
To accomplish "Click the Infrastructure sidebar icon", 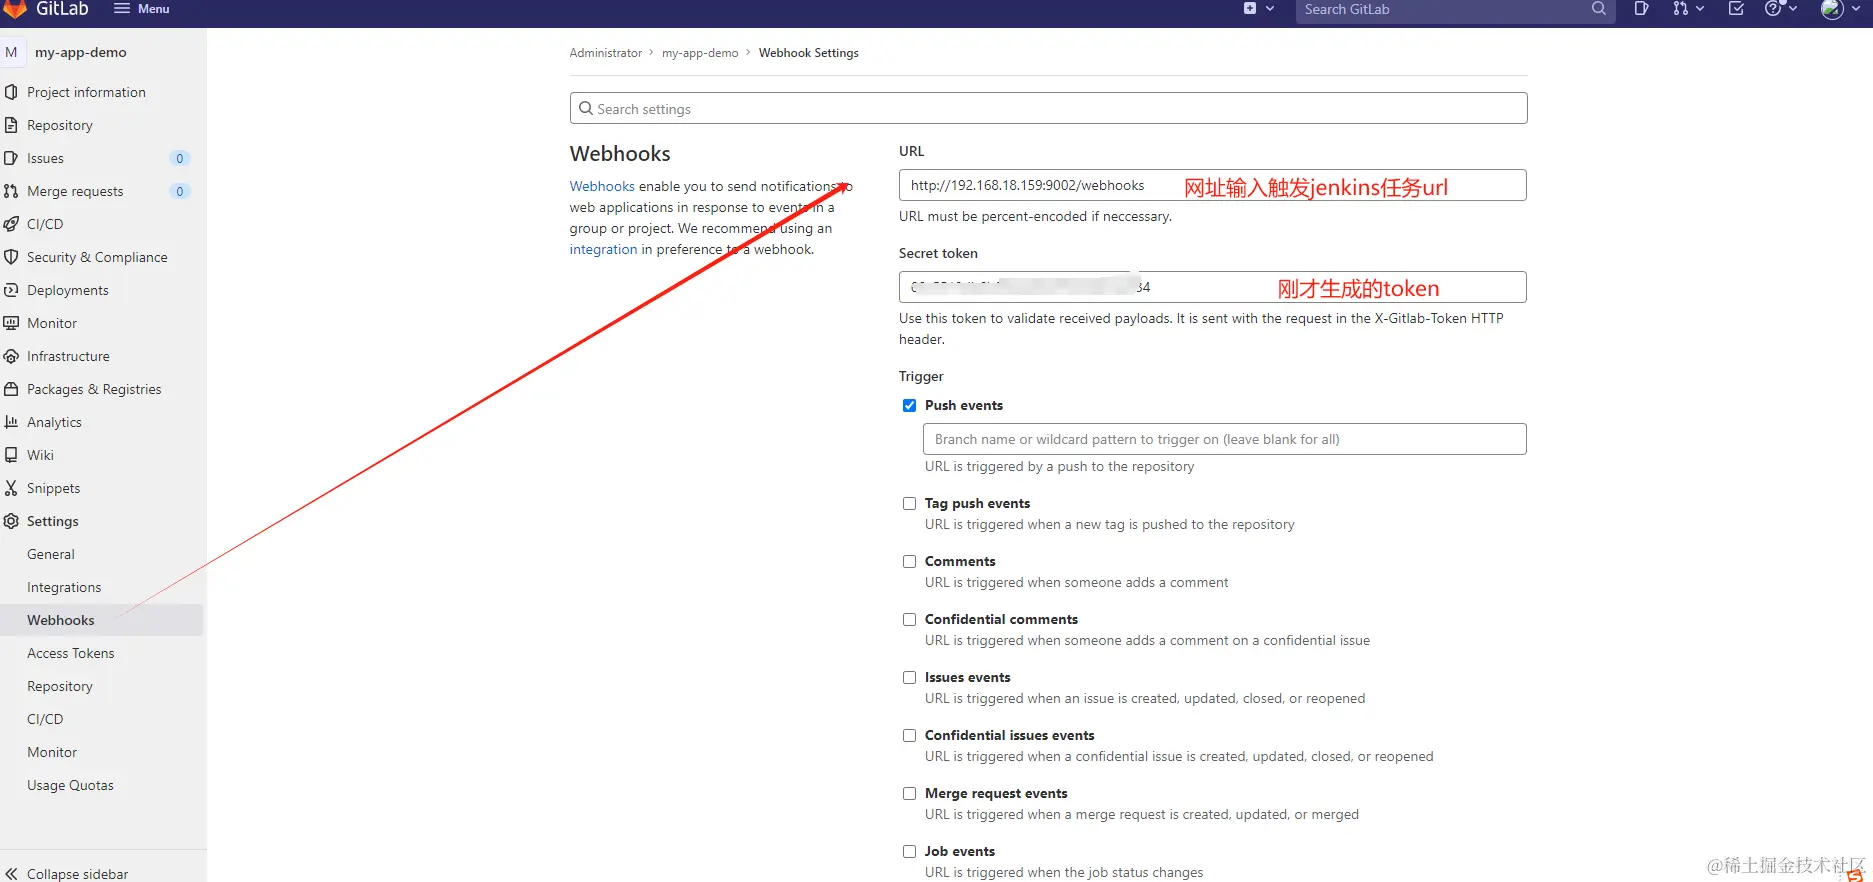I will (x=11, y=356).
